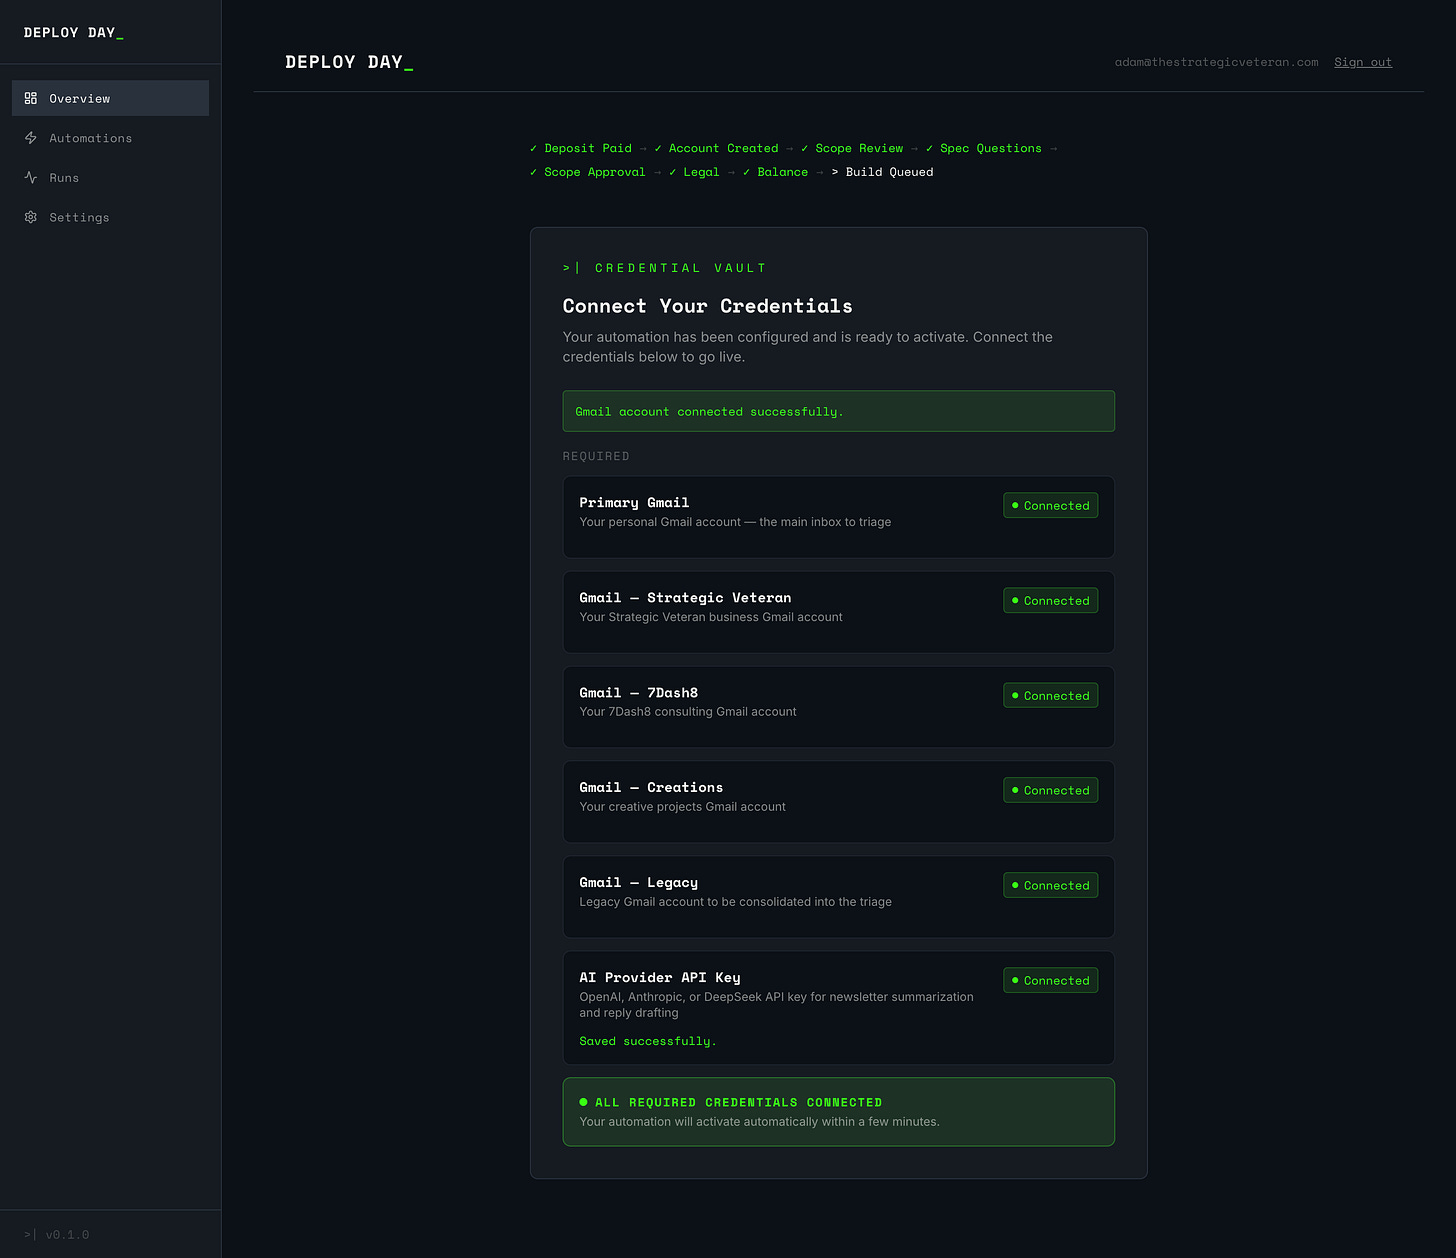This screenshot has height=1258, width=1456.
Task: Click Connected badge for Legacy Gmail
Action: pos(1050,885)
